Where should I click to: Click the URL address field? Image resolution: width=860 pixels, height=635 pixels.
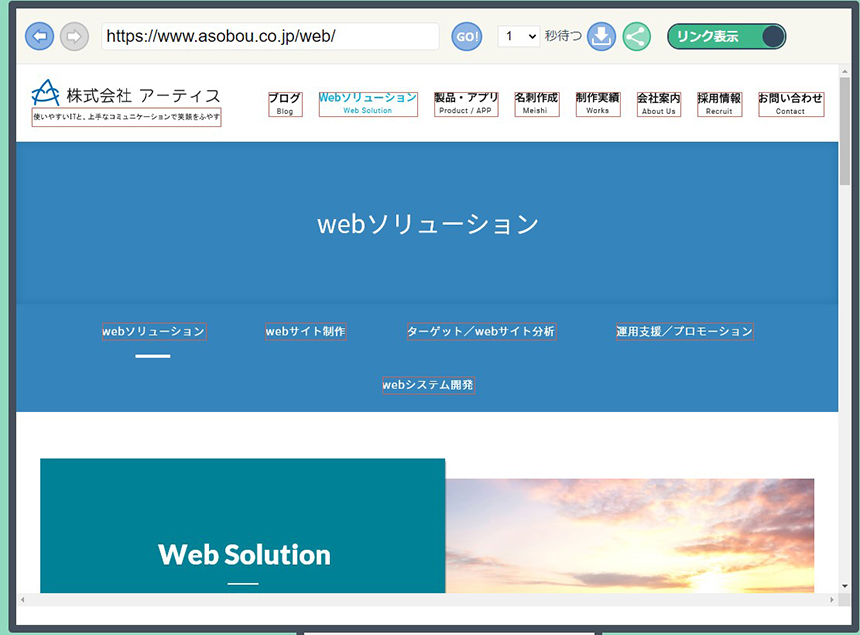coord(270,36)
